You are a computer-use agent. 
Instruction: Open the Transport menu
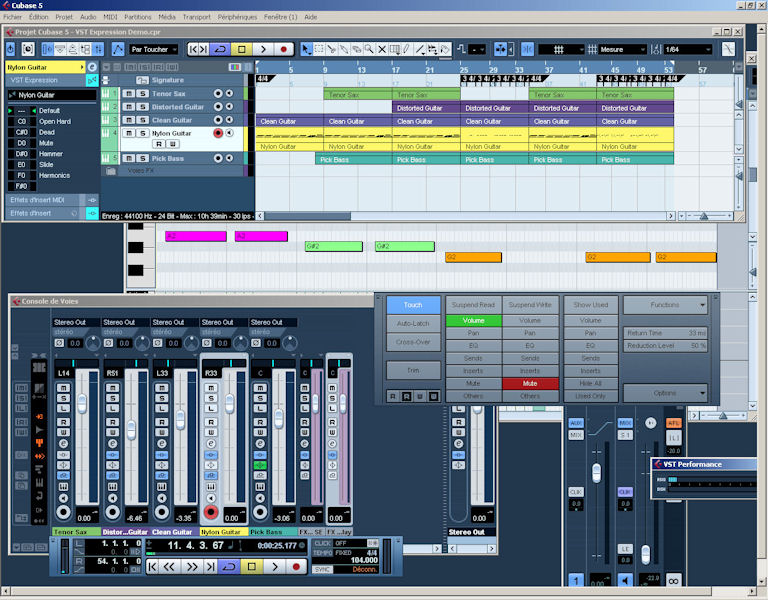pyautogui.click(x=196, y=17)
